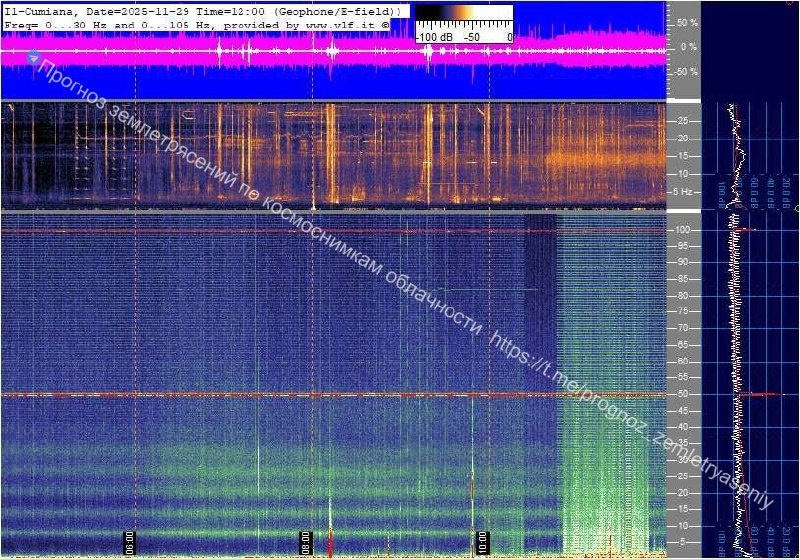The image size is (800, 559).
Task: Click the '-100 dB' color scale label
Action: (434, 37)
